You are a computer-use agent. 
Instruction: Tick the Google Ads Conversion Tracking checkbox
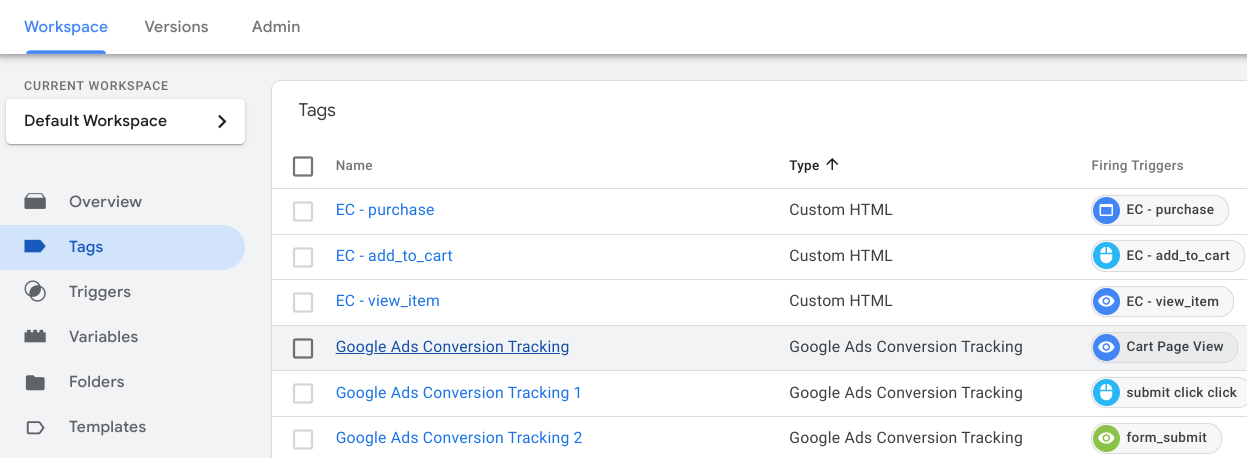303,348
